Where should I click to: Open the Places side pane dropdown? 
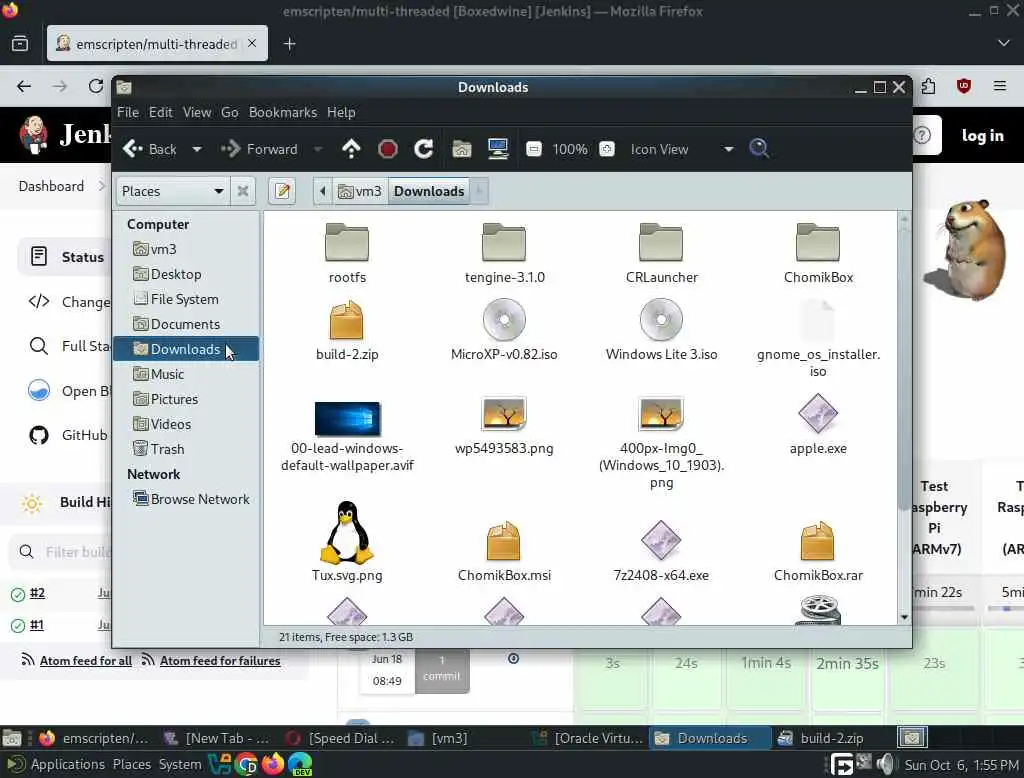[x=173, y=191]
